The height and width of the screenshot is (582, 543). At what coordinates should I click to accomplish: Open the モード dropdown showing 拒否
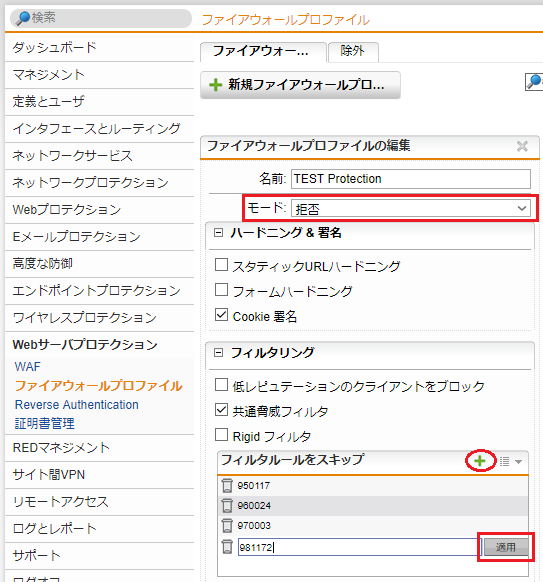[411, 209]
